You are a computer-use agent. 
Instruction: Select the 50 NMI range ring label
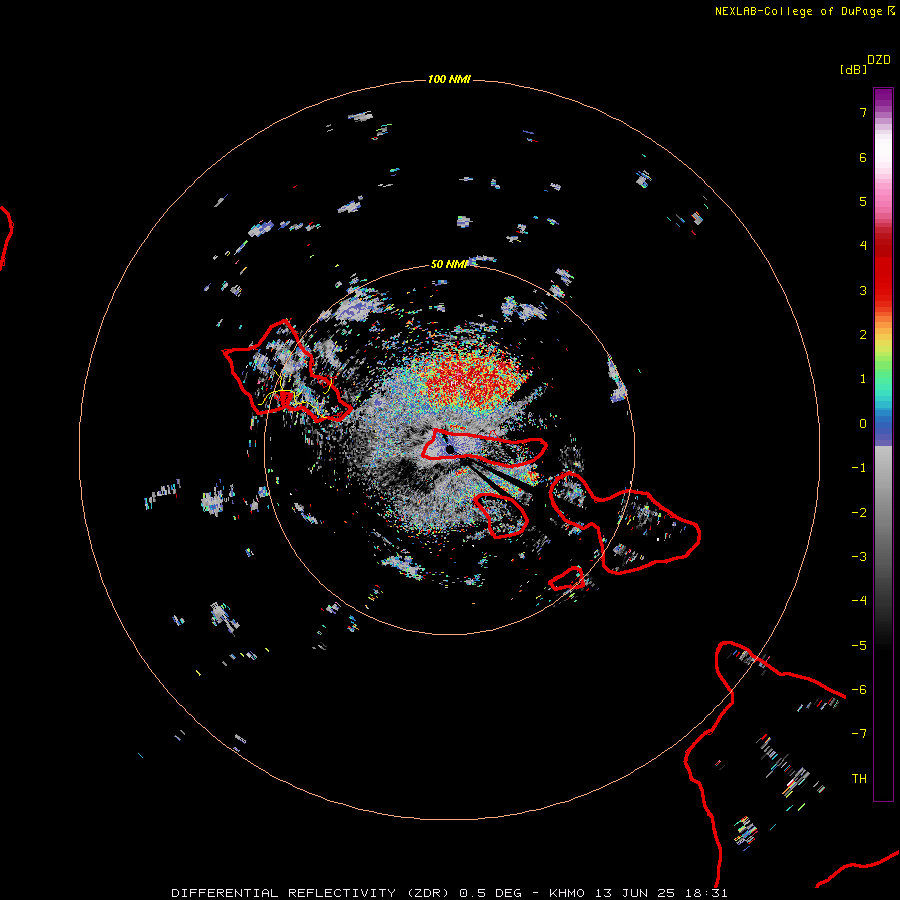coord(449,264)
